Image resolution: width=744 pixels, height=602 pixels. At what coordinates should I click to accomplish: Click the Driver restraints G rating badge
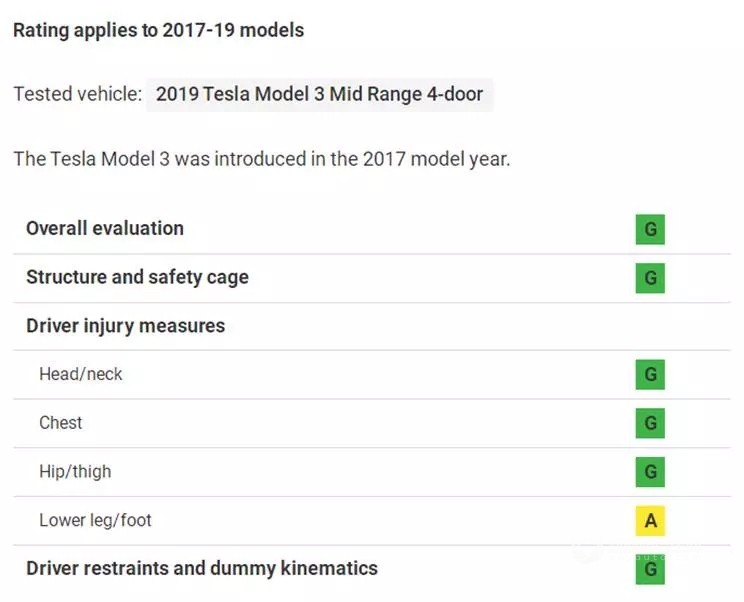click(x=650, y=569)
